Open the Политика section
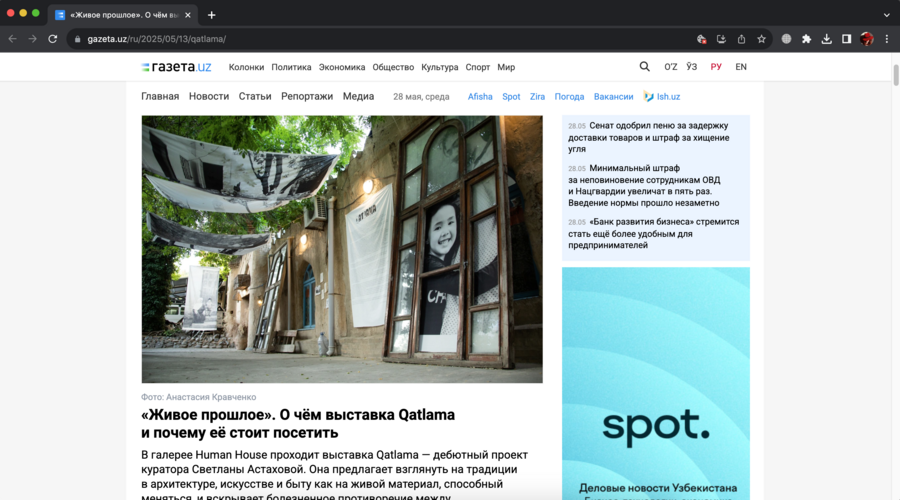This screenshot has height=500, width=900. click(x=291, y=67)
